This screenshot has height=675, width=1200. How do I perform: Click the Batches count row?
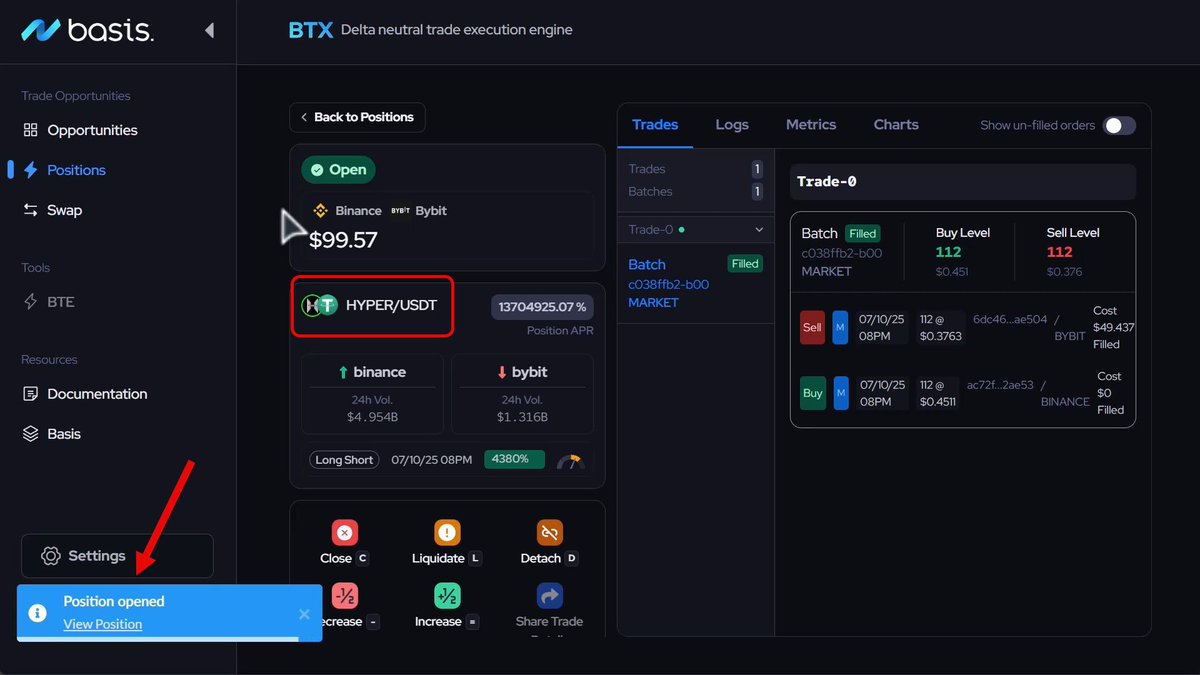tap(695, 191)
